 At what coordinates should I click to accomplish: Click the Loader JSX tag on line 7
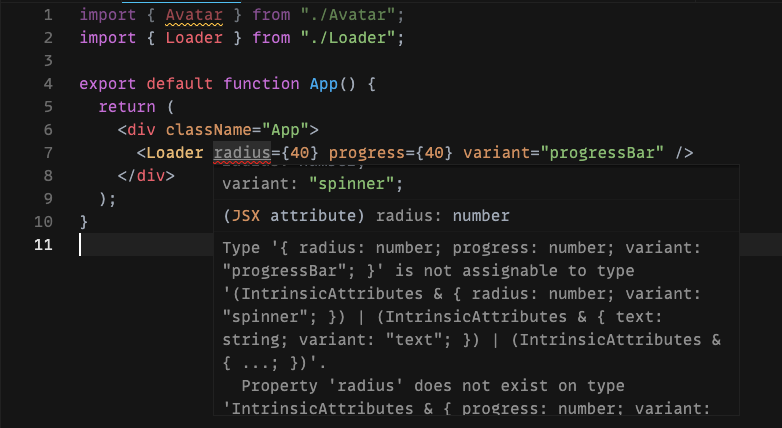(x=175, y=153)
